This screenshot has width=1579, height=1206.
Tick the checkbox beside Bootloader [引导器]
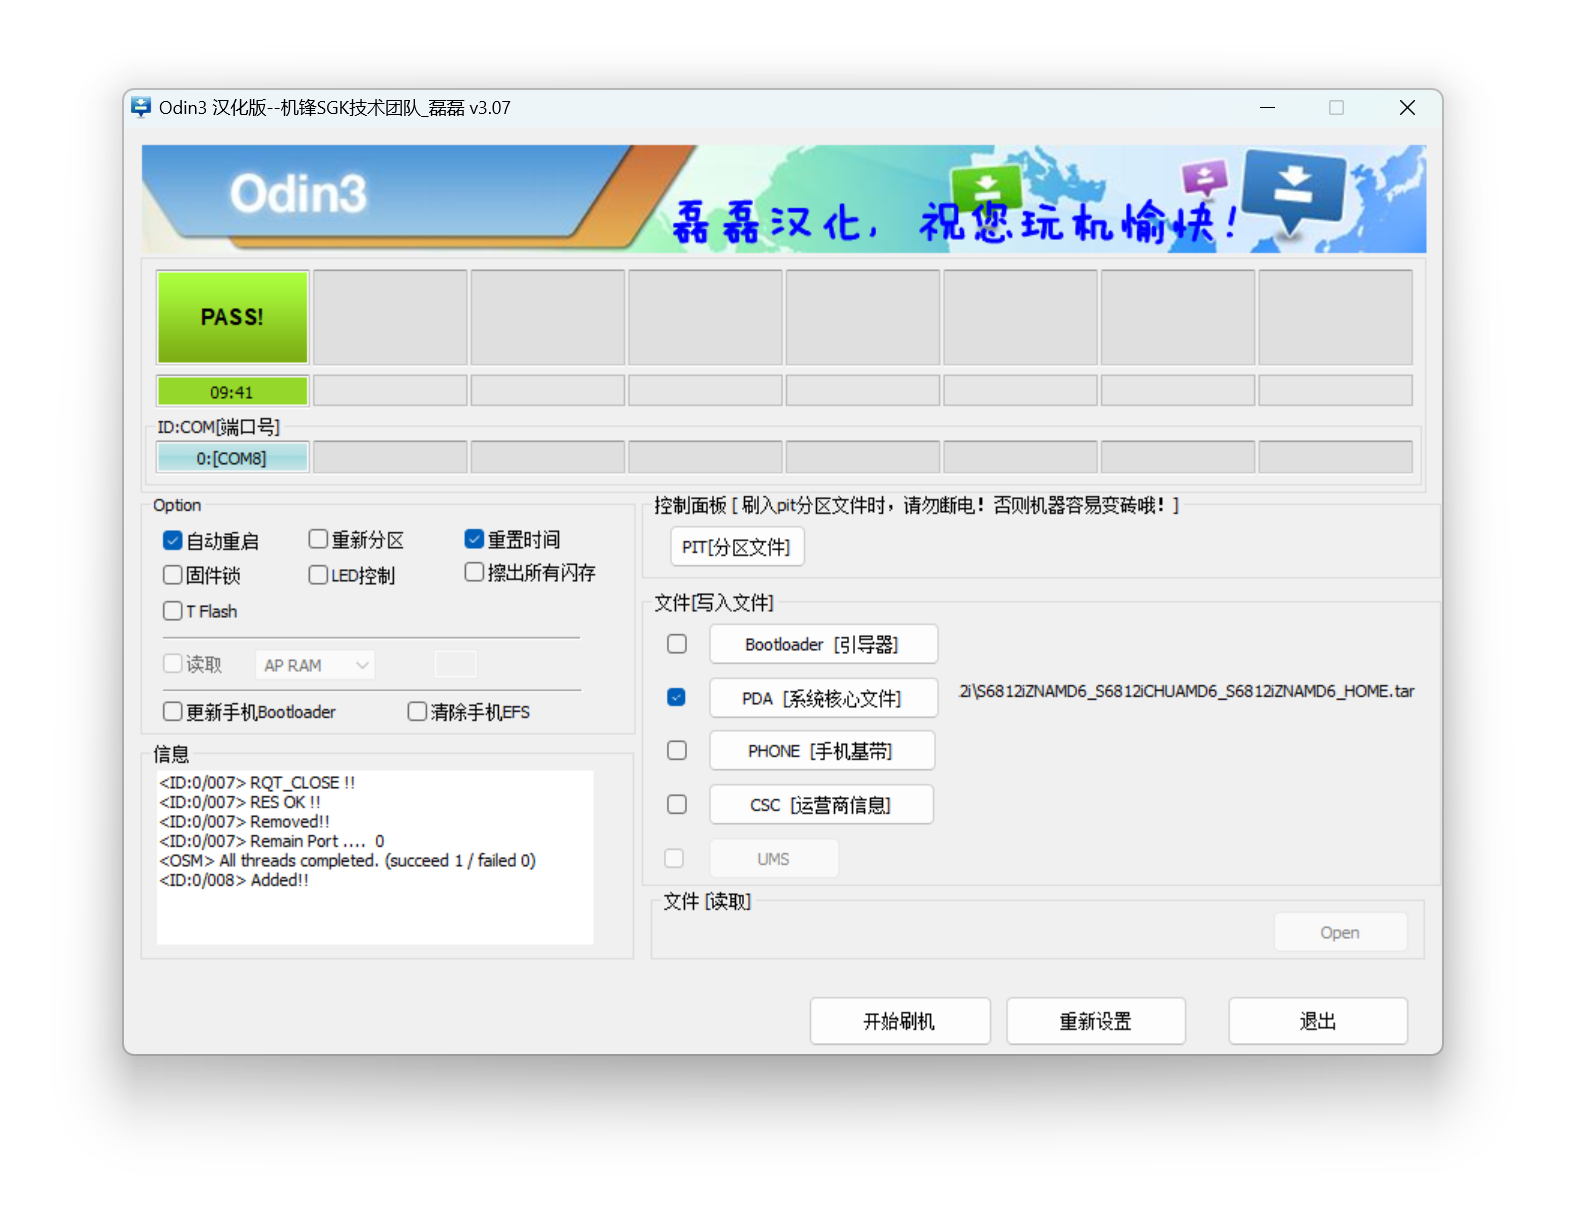tap(677, 644)
